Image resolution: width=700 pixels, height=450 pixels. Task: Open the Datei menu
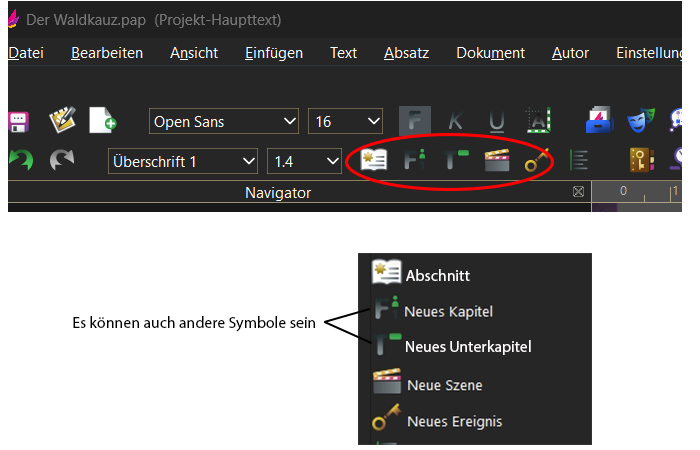26,53
